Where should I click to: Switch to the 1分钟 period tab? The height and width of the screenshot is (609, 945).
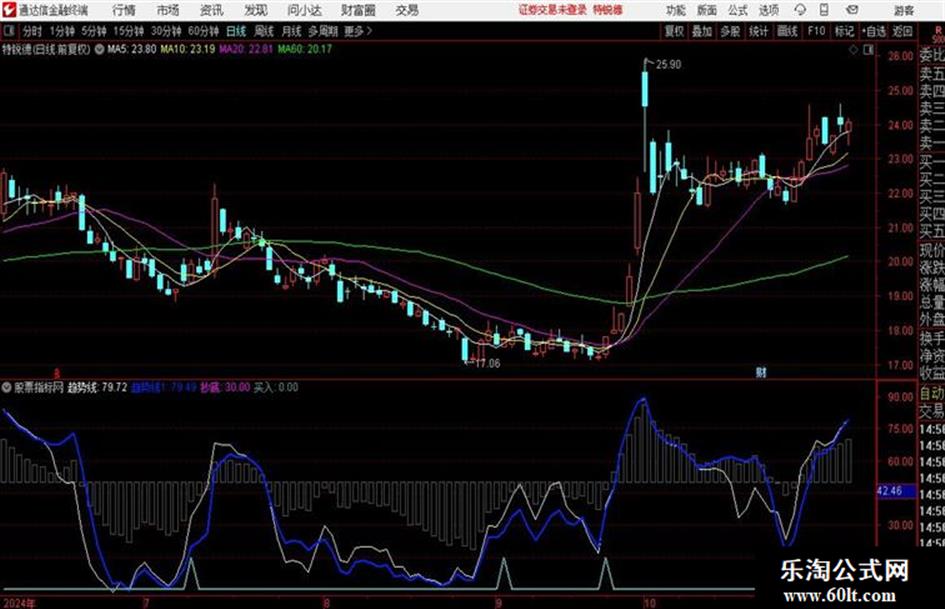coord(62,31)
